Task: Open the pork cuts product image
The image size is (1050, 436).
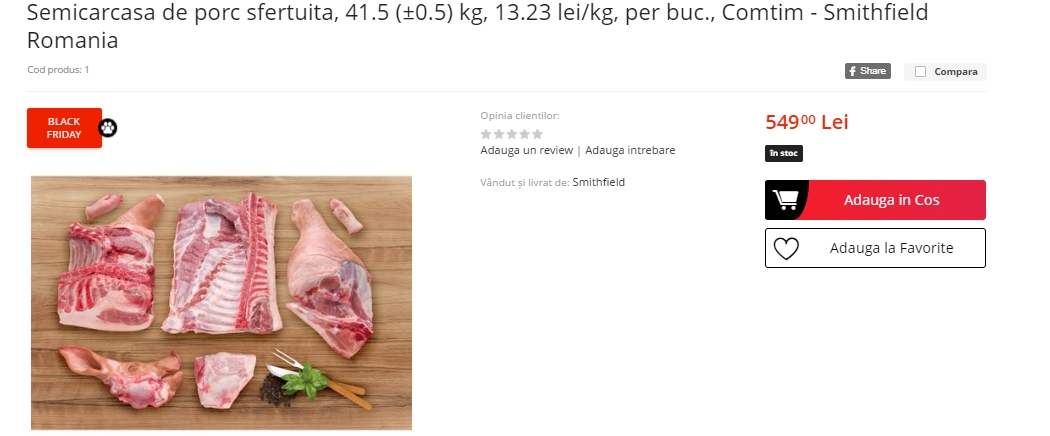Action: (x=221, y=303)
